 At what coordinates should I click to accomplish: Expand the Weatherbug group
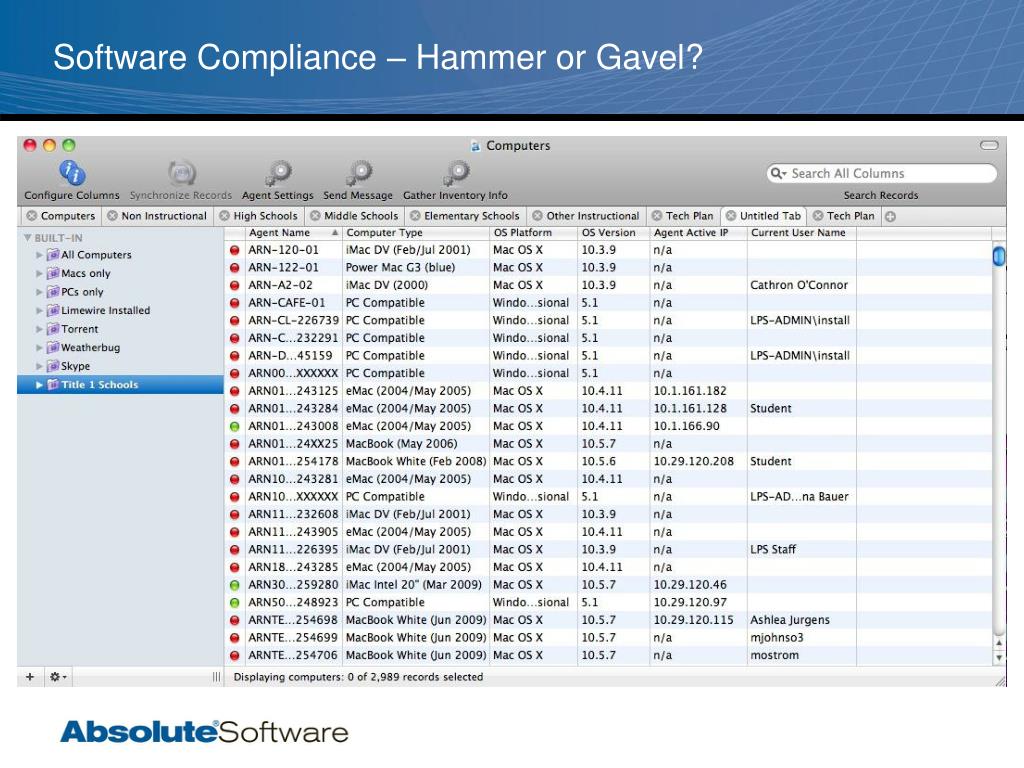(x=39, y=347)
